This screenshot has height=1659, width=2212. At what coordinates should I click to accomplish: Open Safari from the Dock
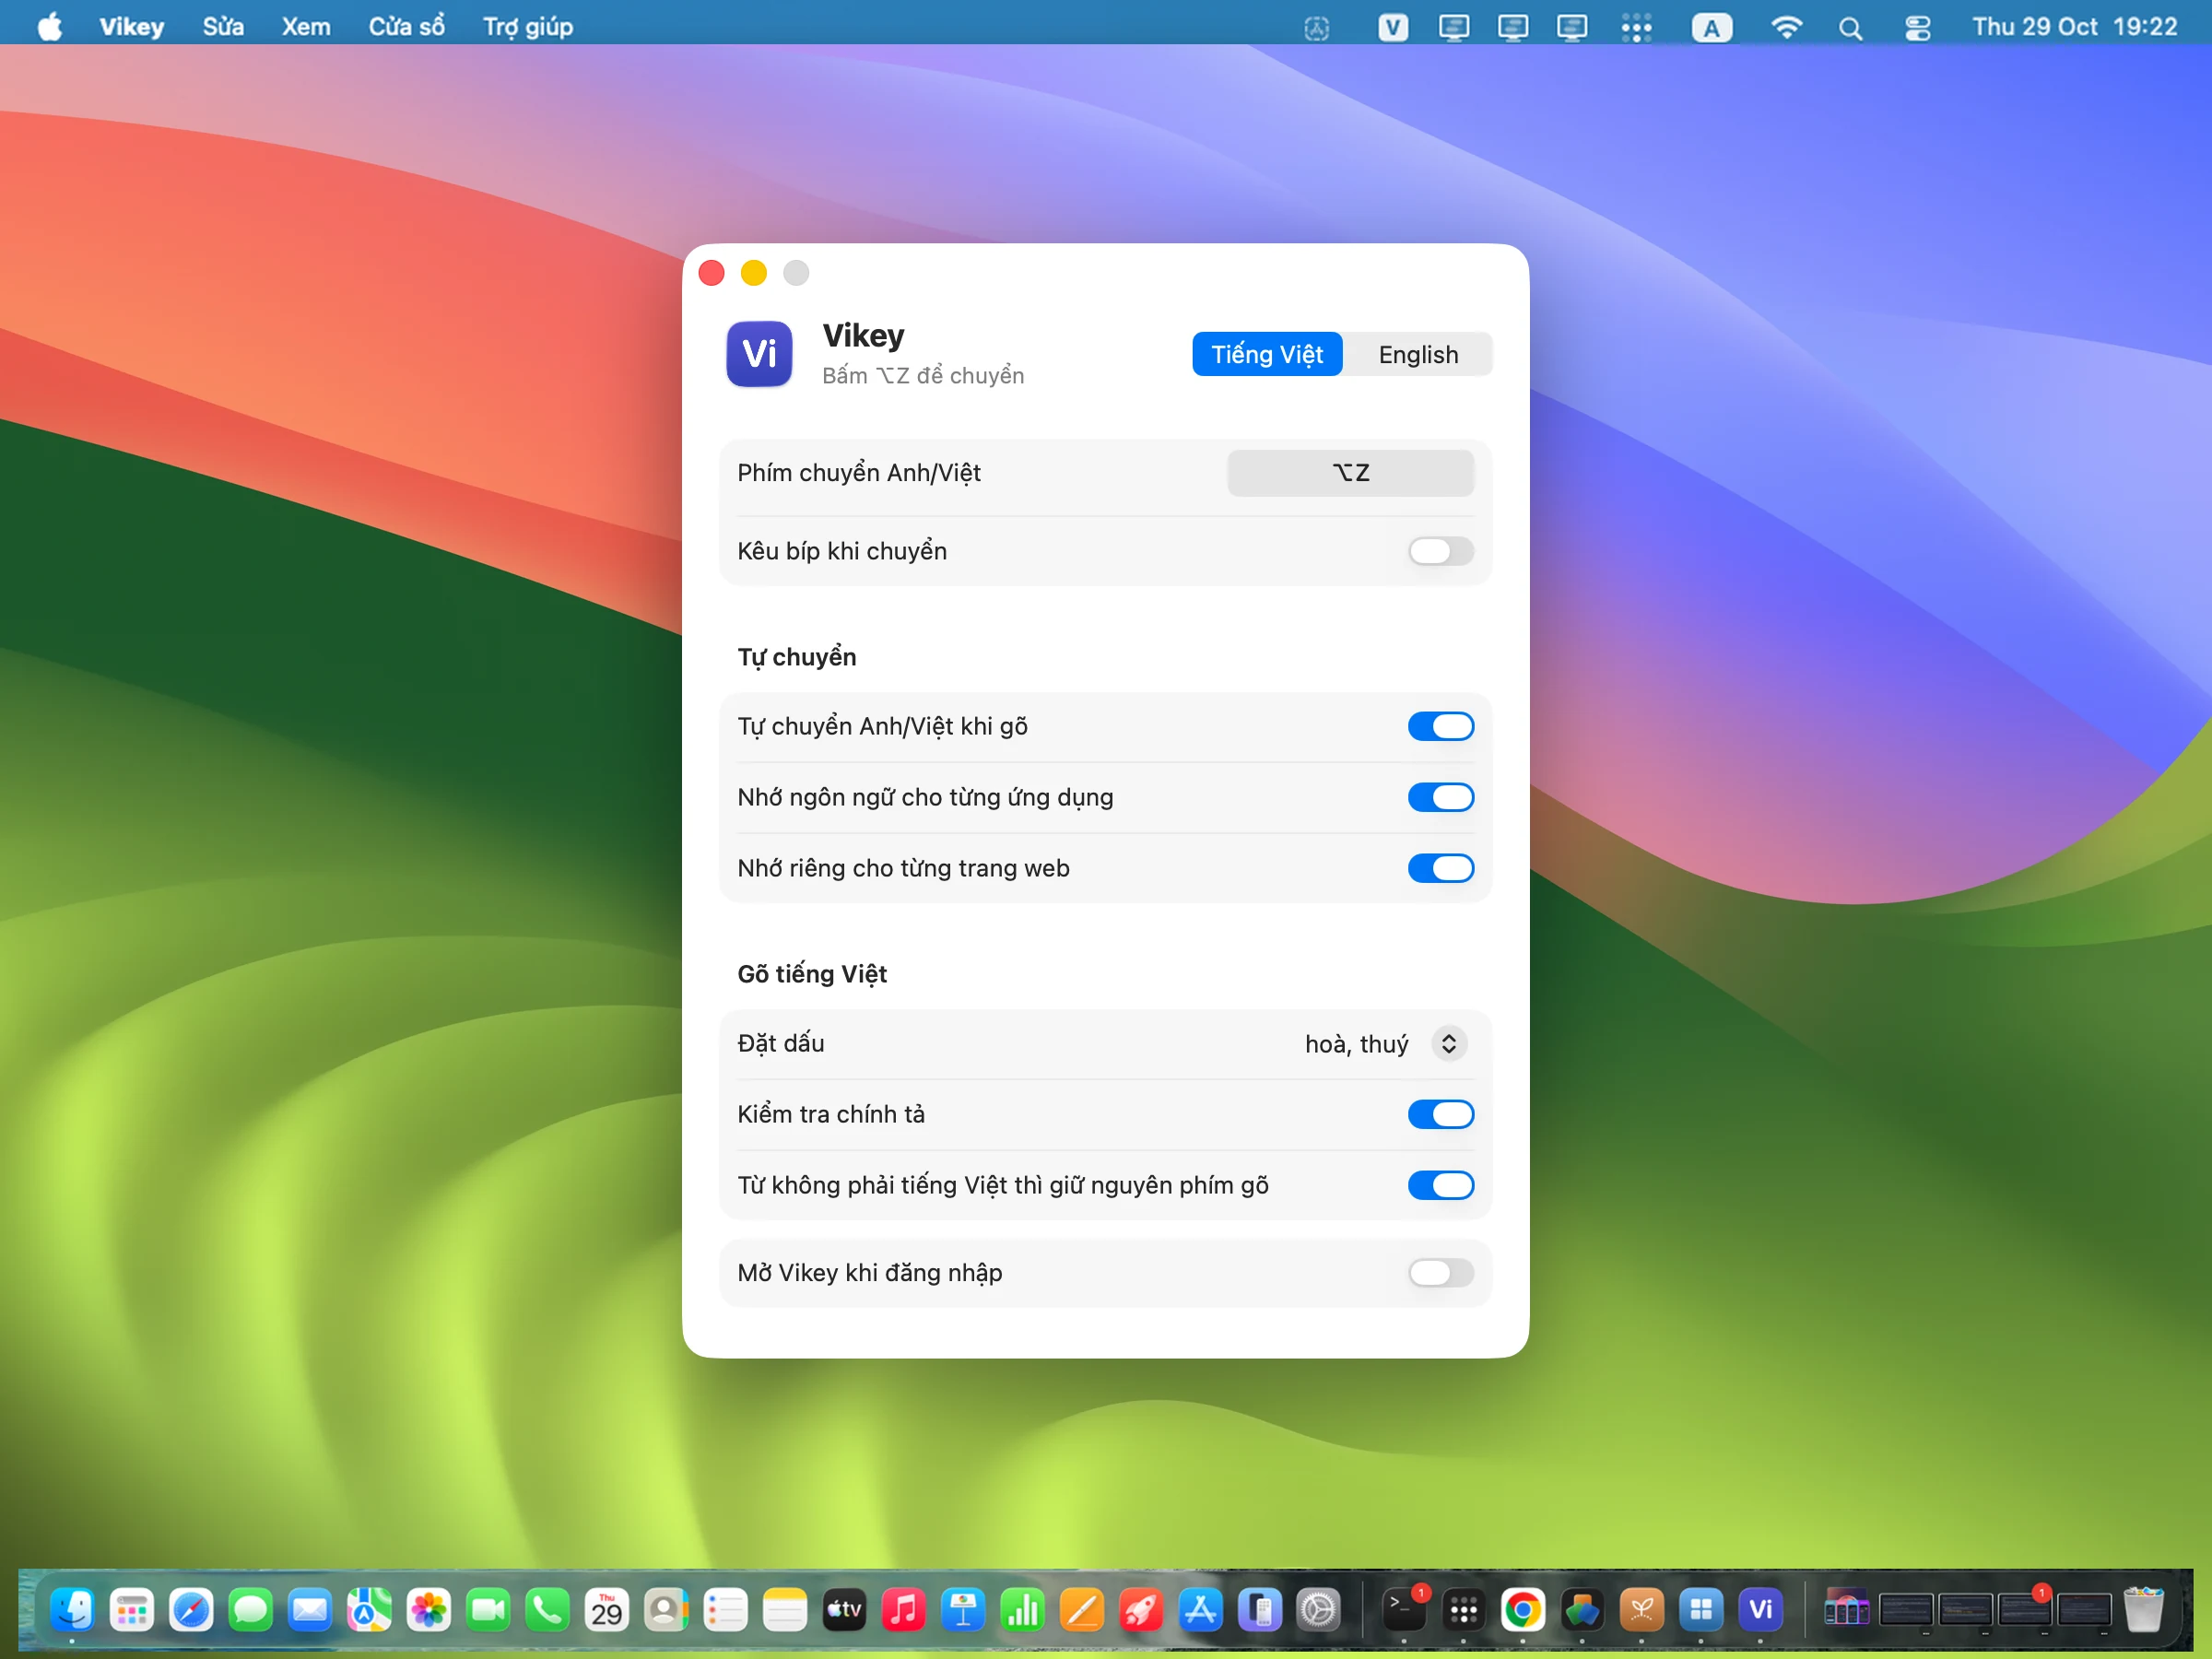pyautogui.click(x=191, y=1610)
